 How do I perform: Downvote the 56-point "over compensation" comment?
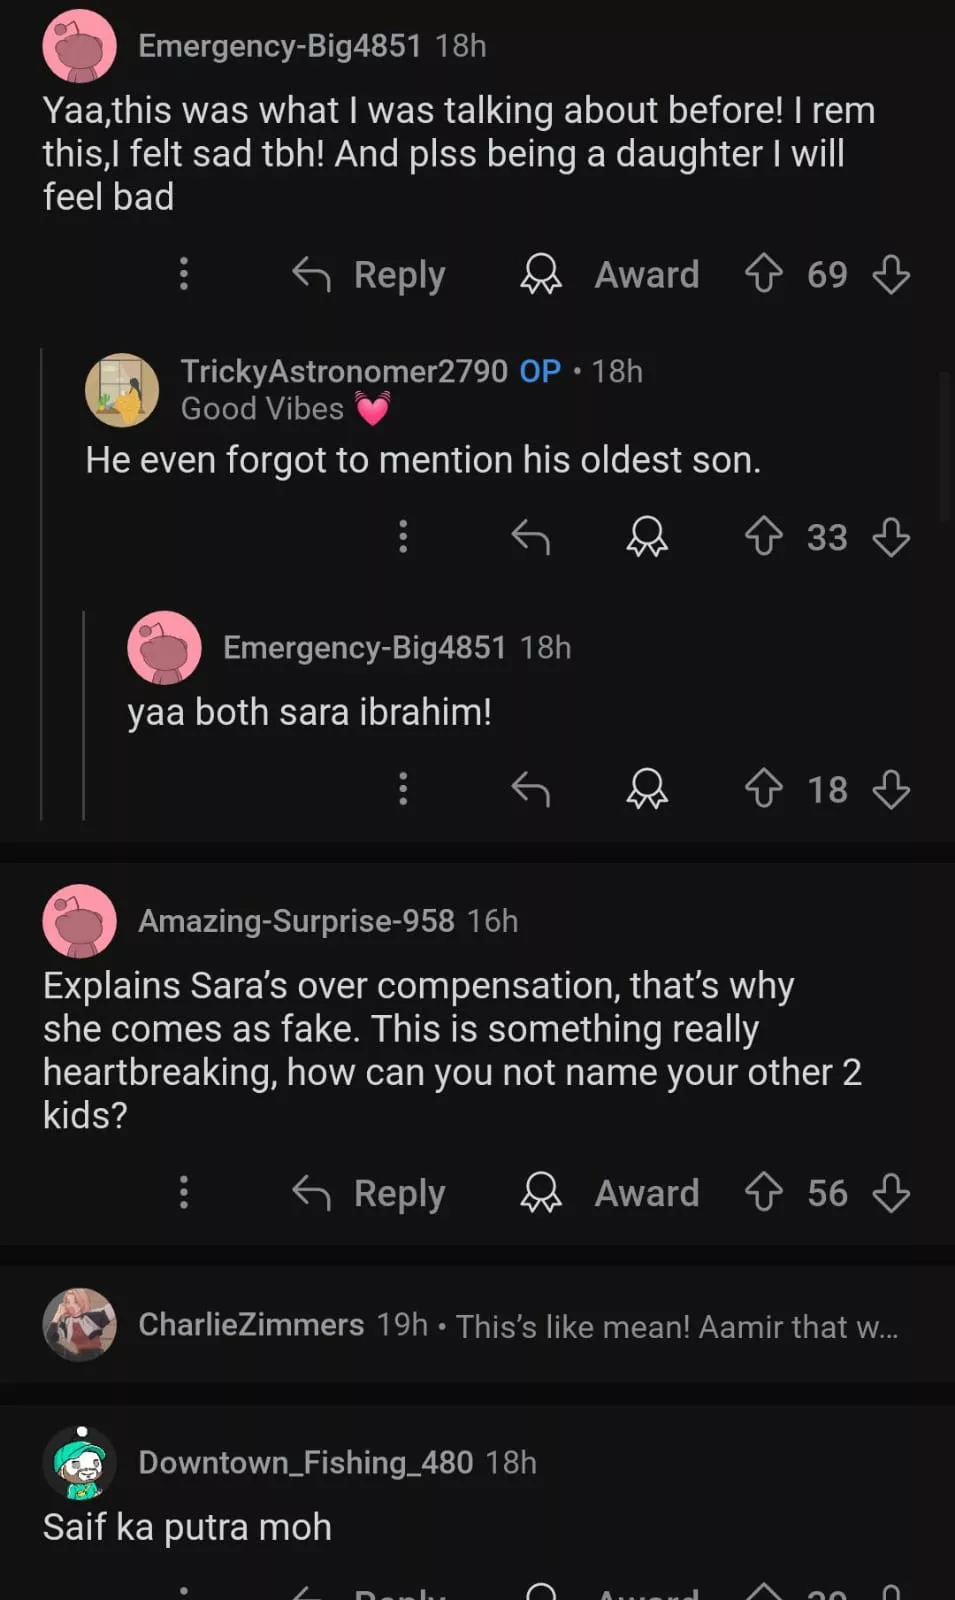[x=890, y=1192]
